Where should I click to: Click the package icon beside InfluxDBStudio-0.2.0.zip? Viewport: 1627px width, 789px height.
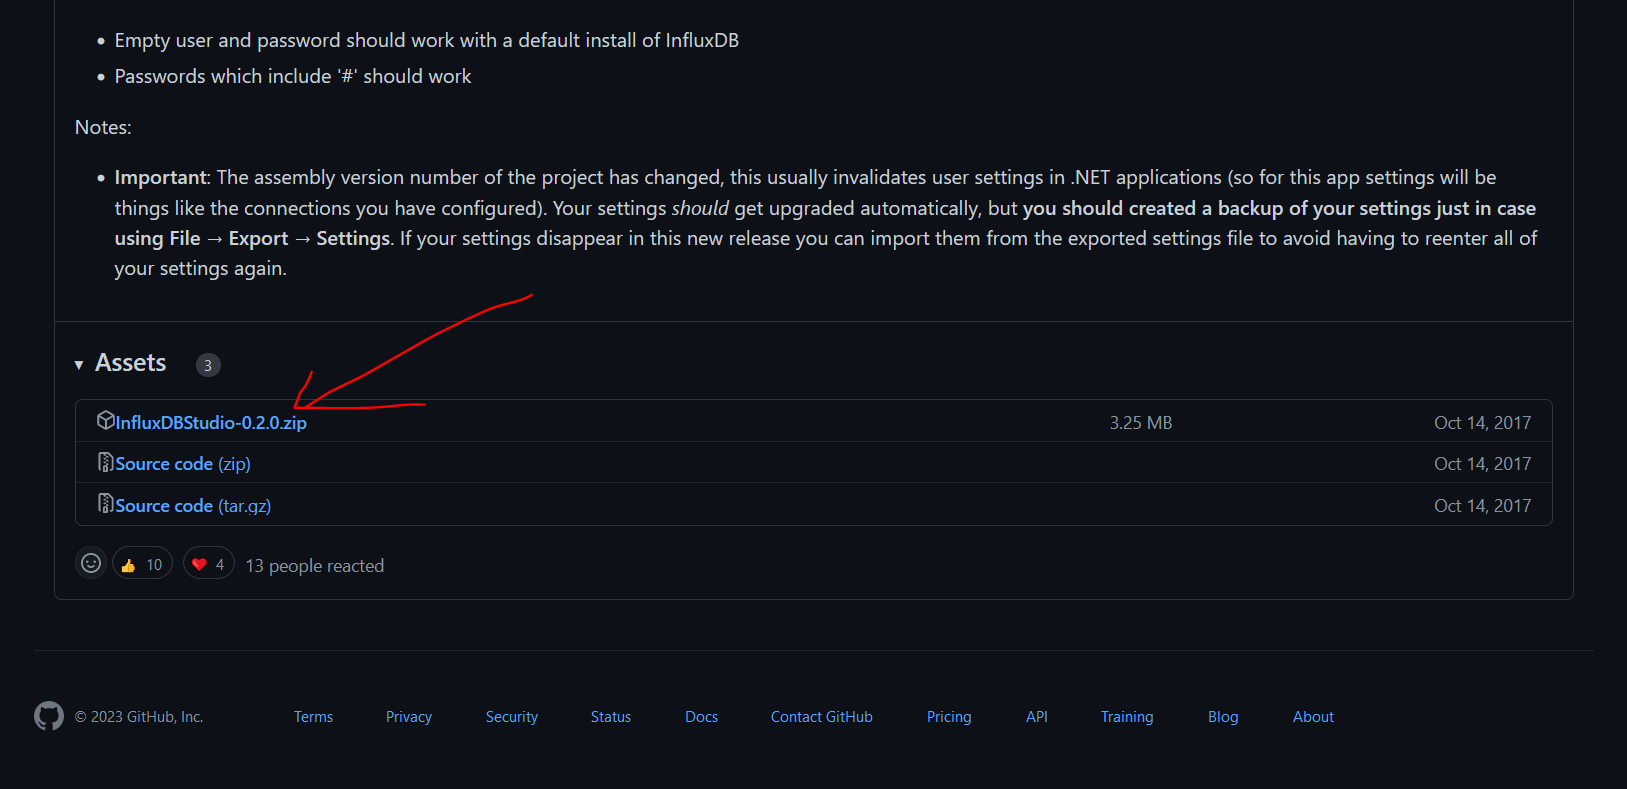tap(105, 420)
